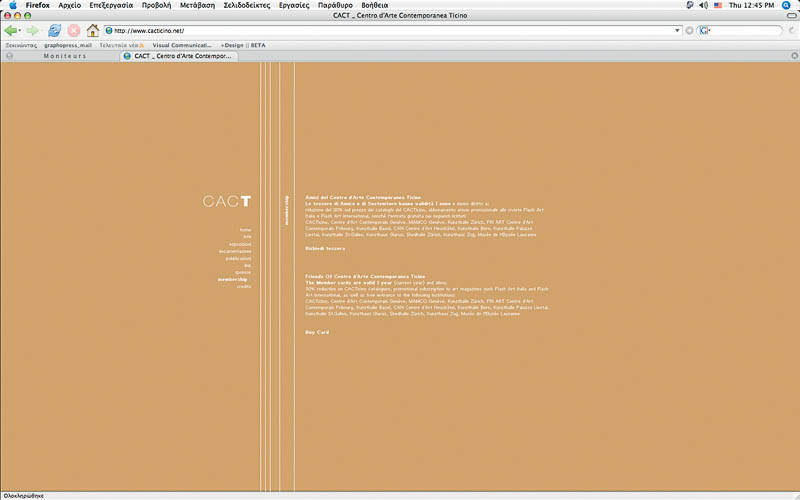Open the Αρχείο menu
Screen dimensions: 800x500
point(69,5)
